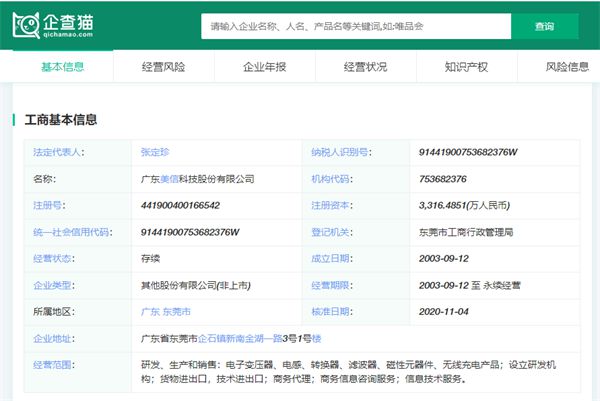Viewport: 600px width, 401px height.
Task: Click the 机构代码 label link
Action: pyautogui.click(x=330, y=179)
